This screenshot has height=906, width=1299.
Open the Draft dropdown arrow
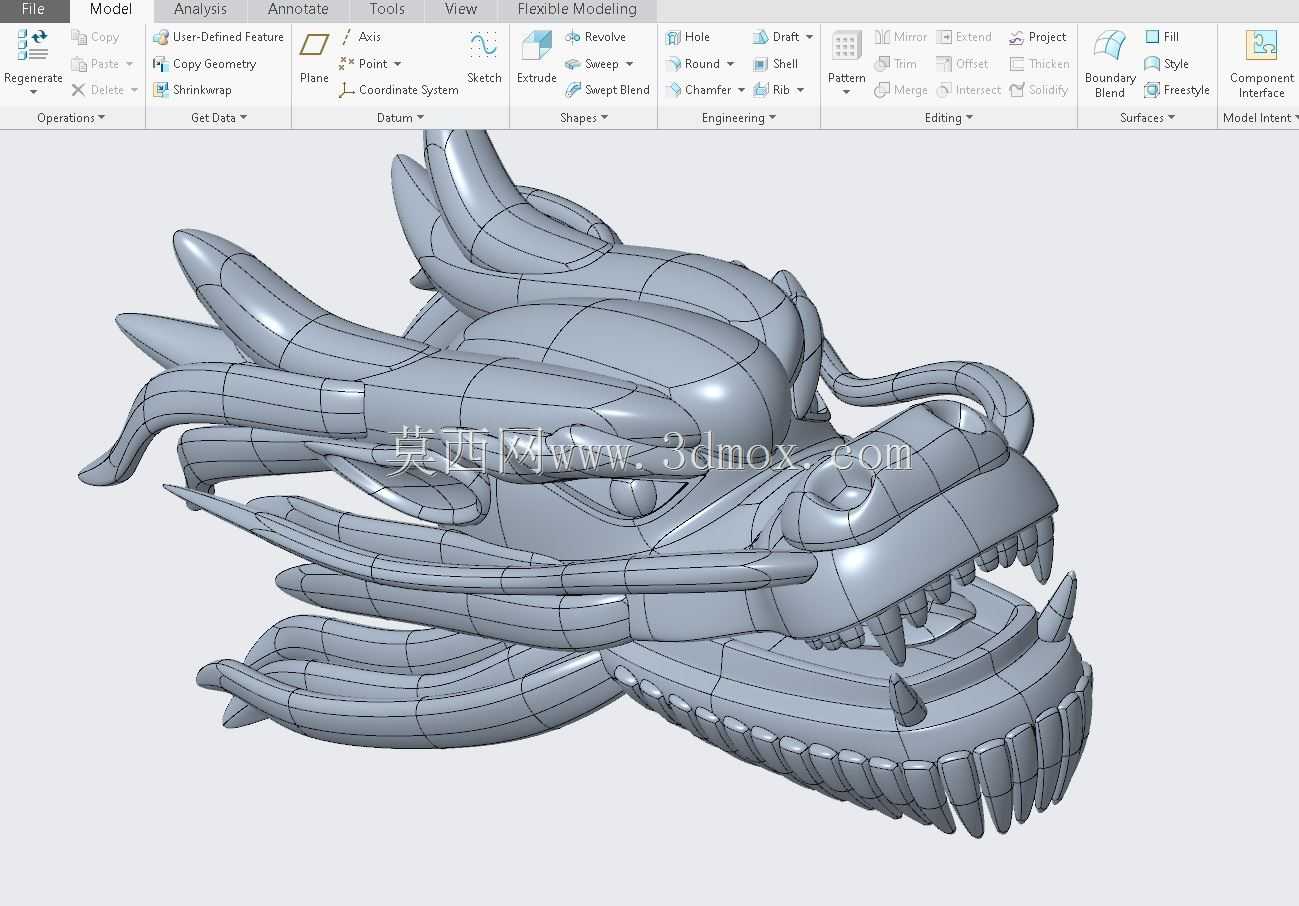pyautogui.click(x=809, y=37)
